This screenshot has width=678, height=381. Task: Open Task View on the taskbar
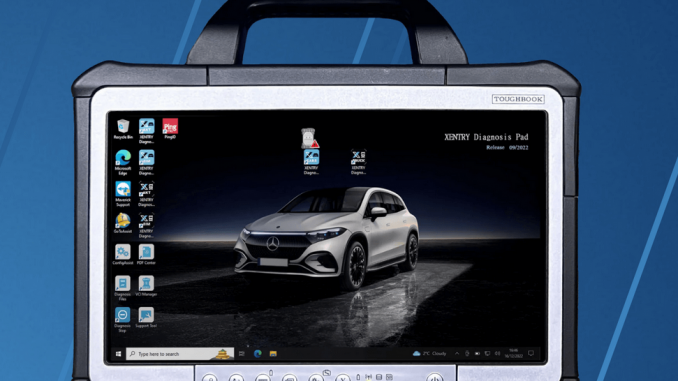[x=241, y=354]
